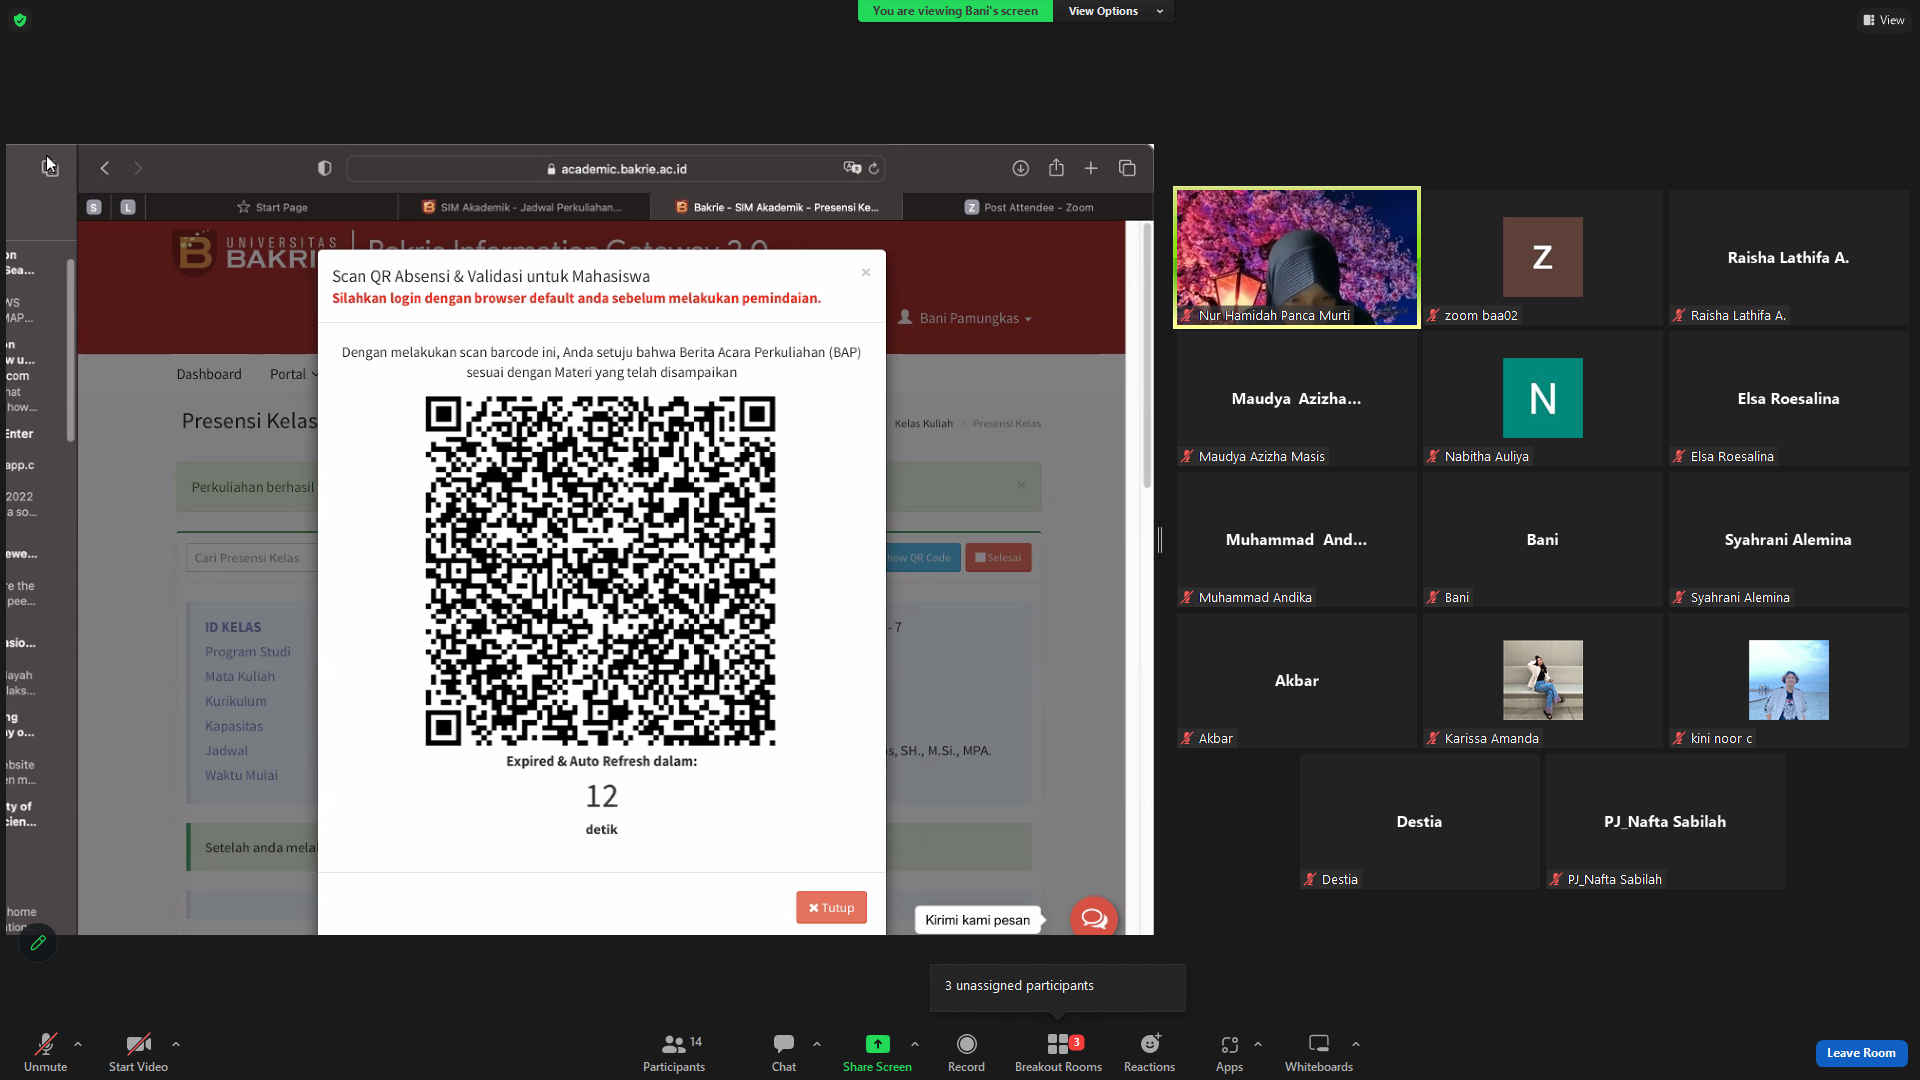This screenshot has width=1920, height=1080.
Task: Open the pinned S tab
Action: click(94, 207)
